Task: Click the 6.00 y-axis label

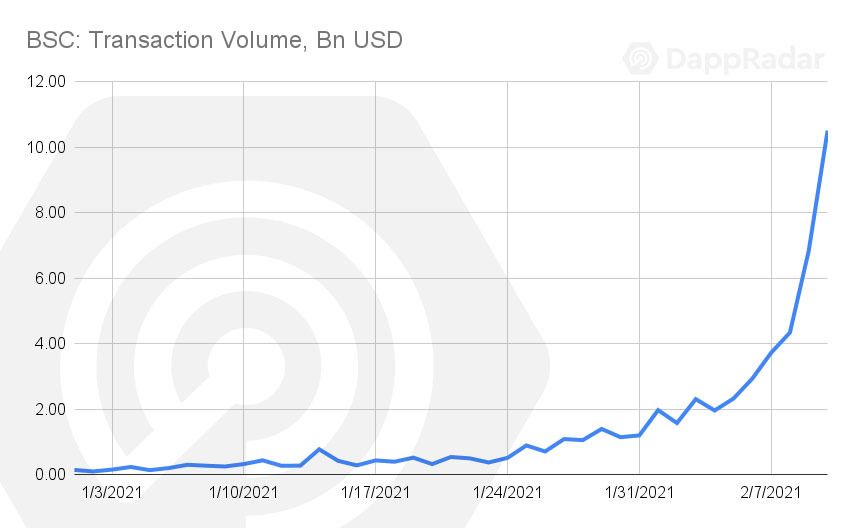Action: (48, 278)
